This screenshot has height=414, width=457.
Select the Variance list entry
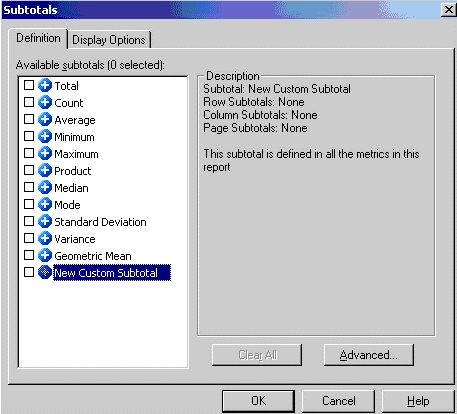[75, 239]
